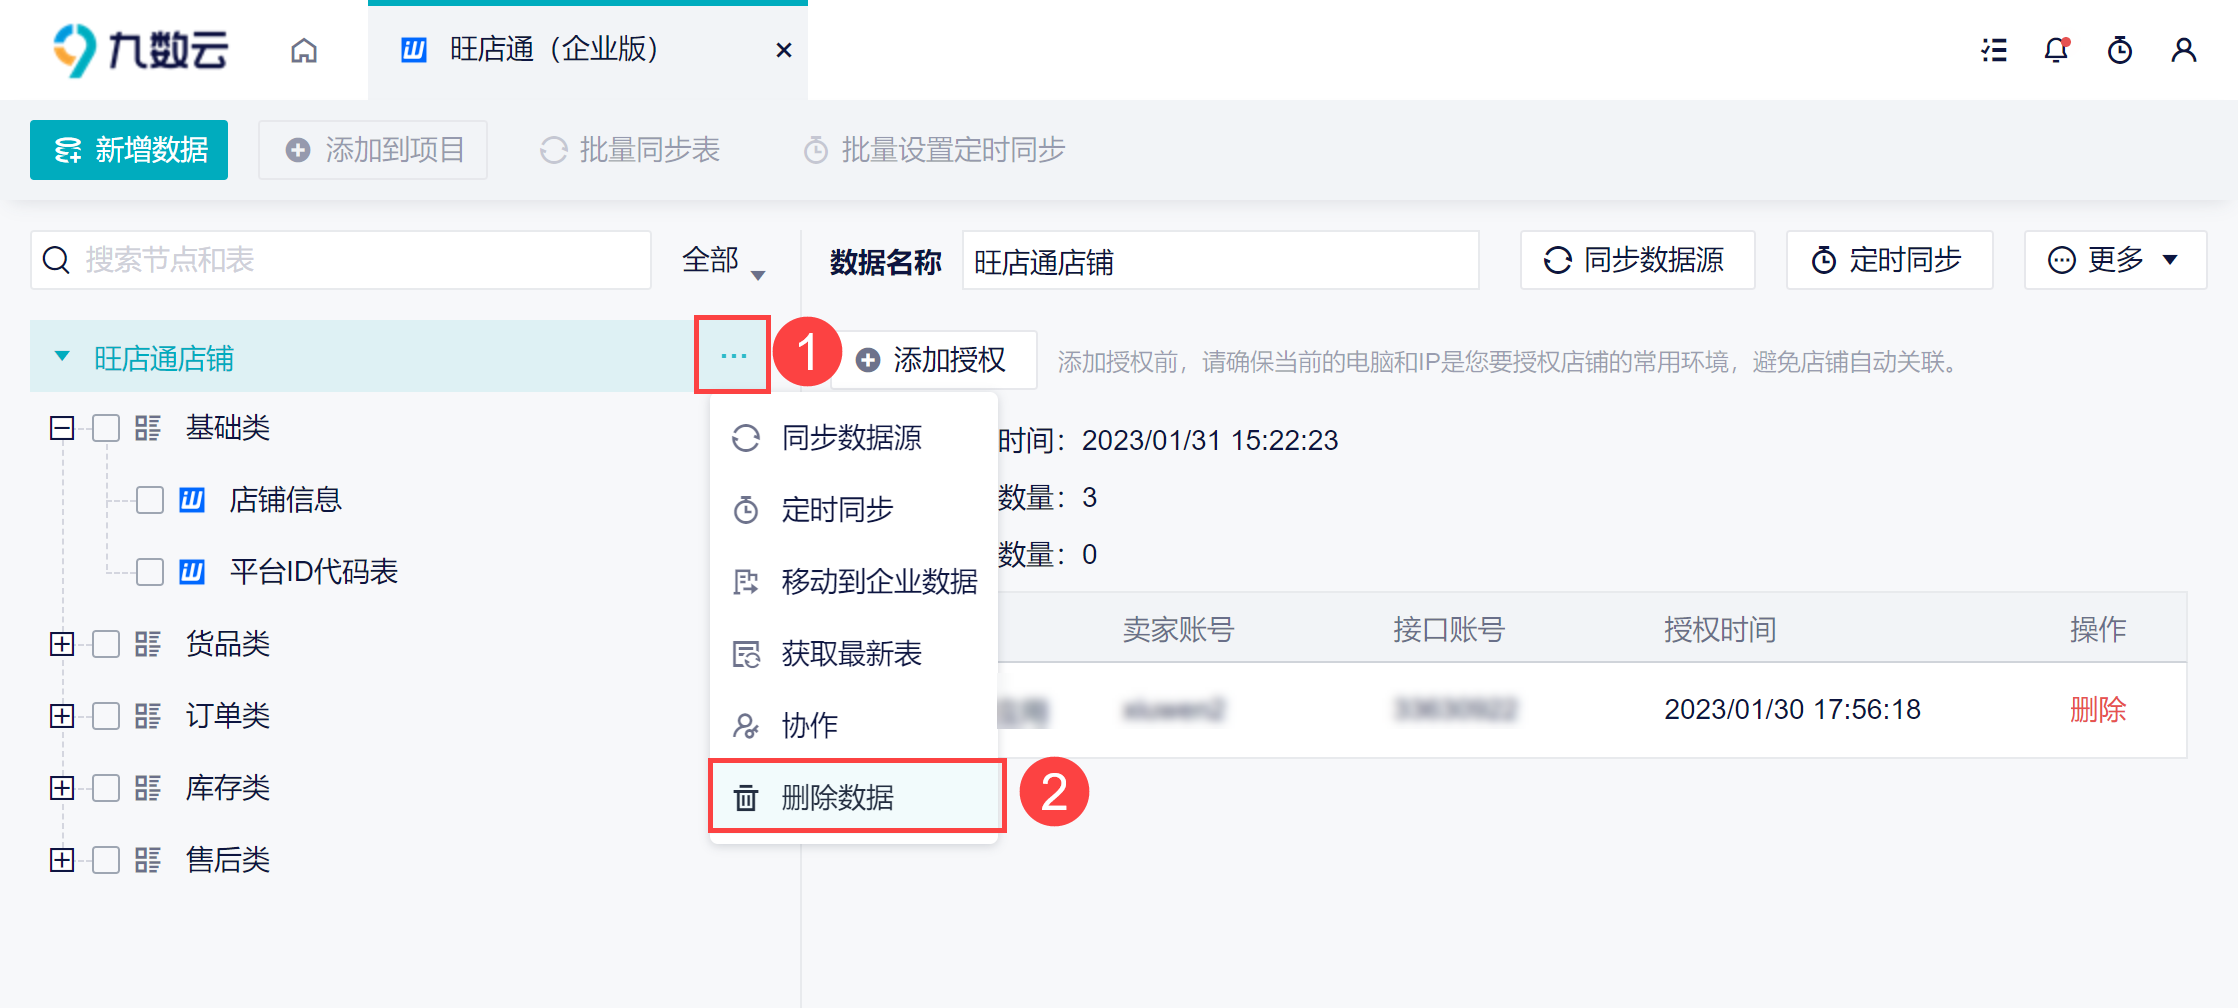Click the 定时同步 button at top right
Viewport: 2238px width, 1008px height.
tap(1889, 260)
